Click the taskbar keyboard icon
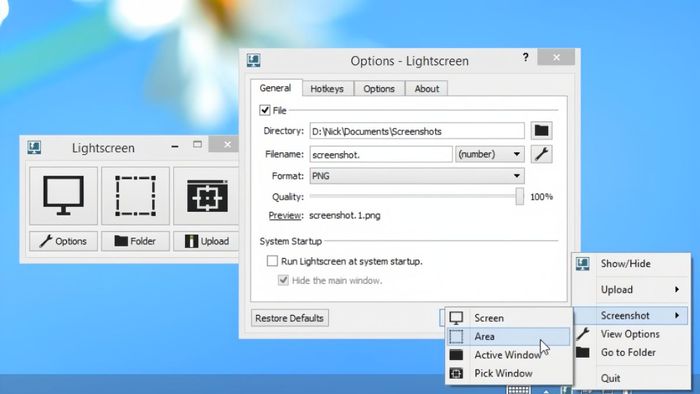Image resolution: width=700 pixels, height=394 pixels. pyautogui.click(x=518, y=390)
